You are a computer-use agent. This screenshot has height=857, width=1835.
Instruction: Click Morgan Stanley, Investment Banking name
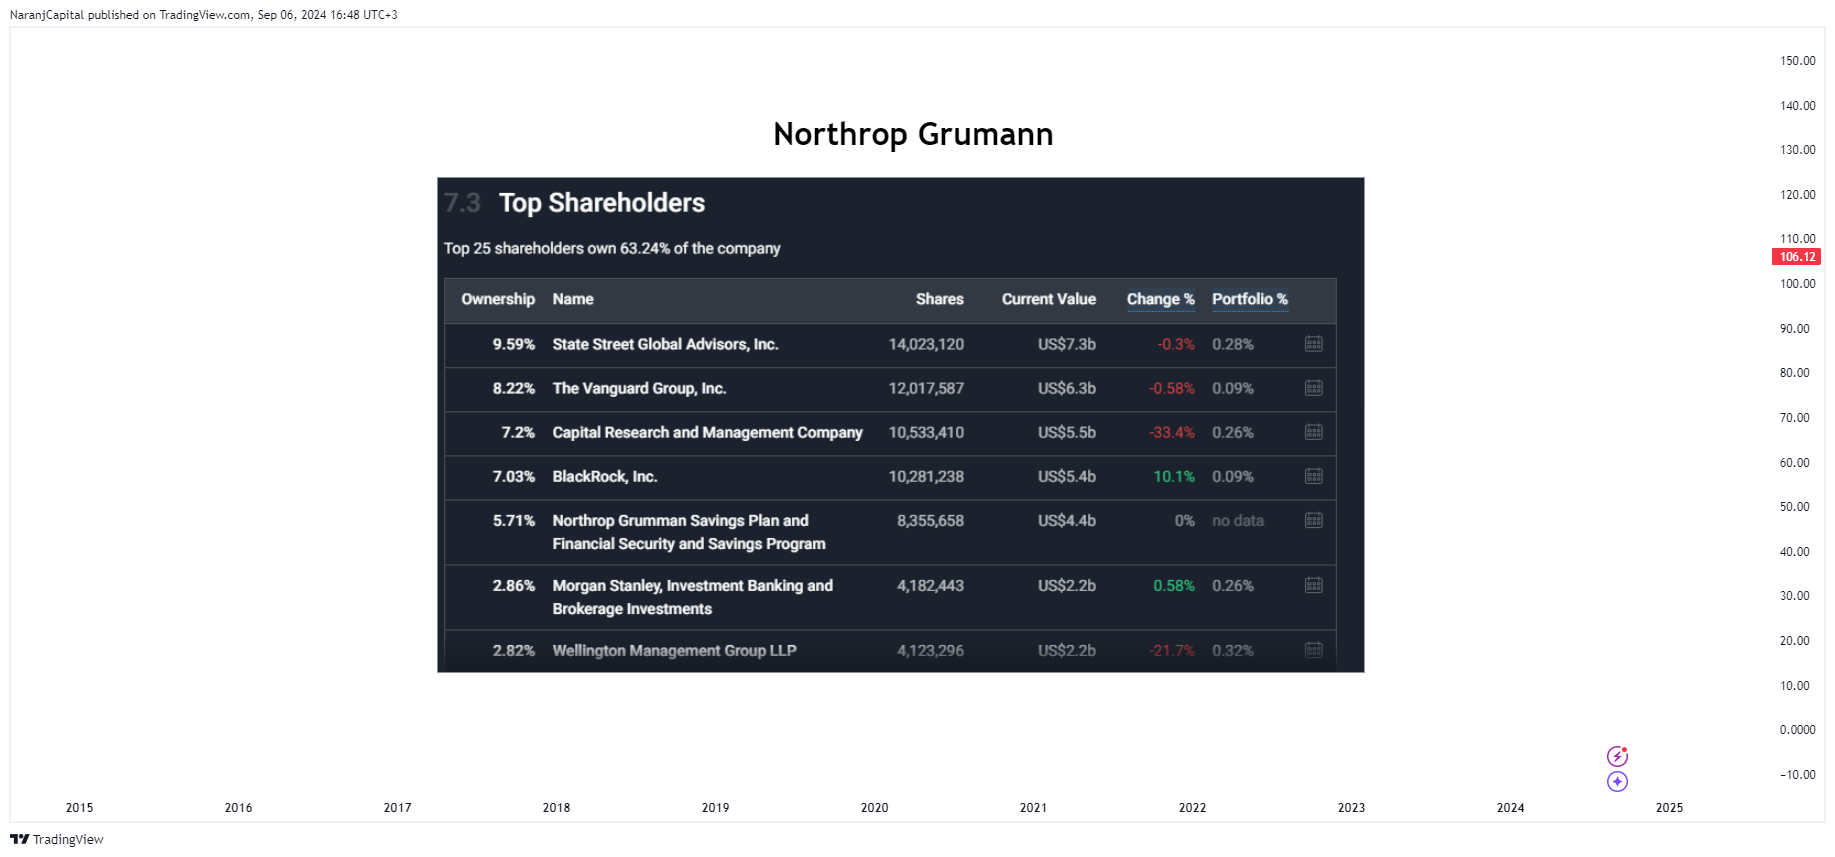click(x=692, y=597)
